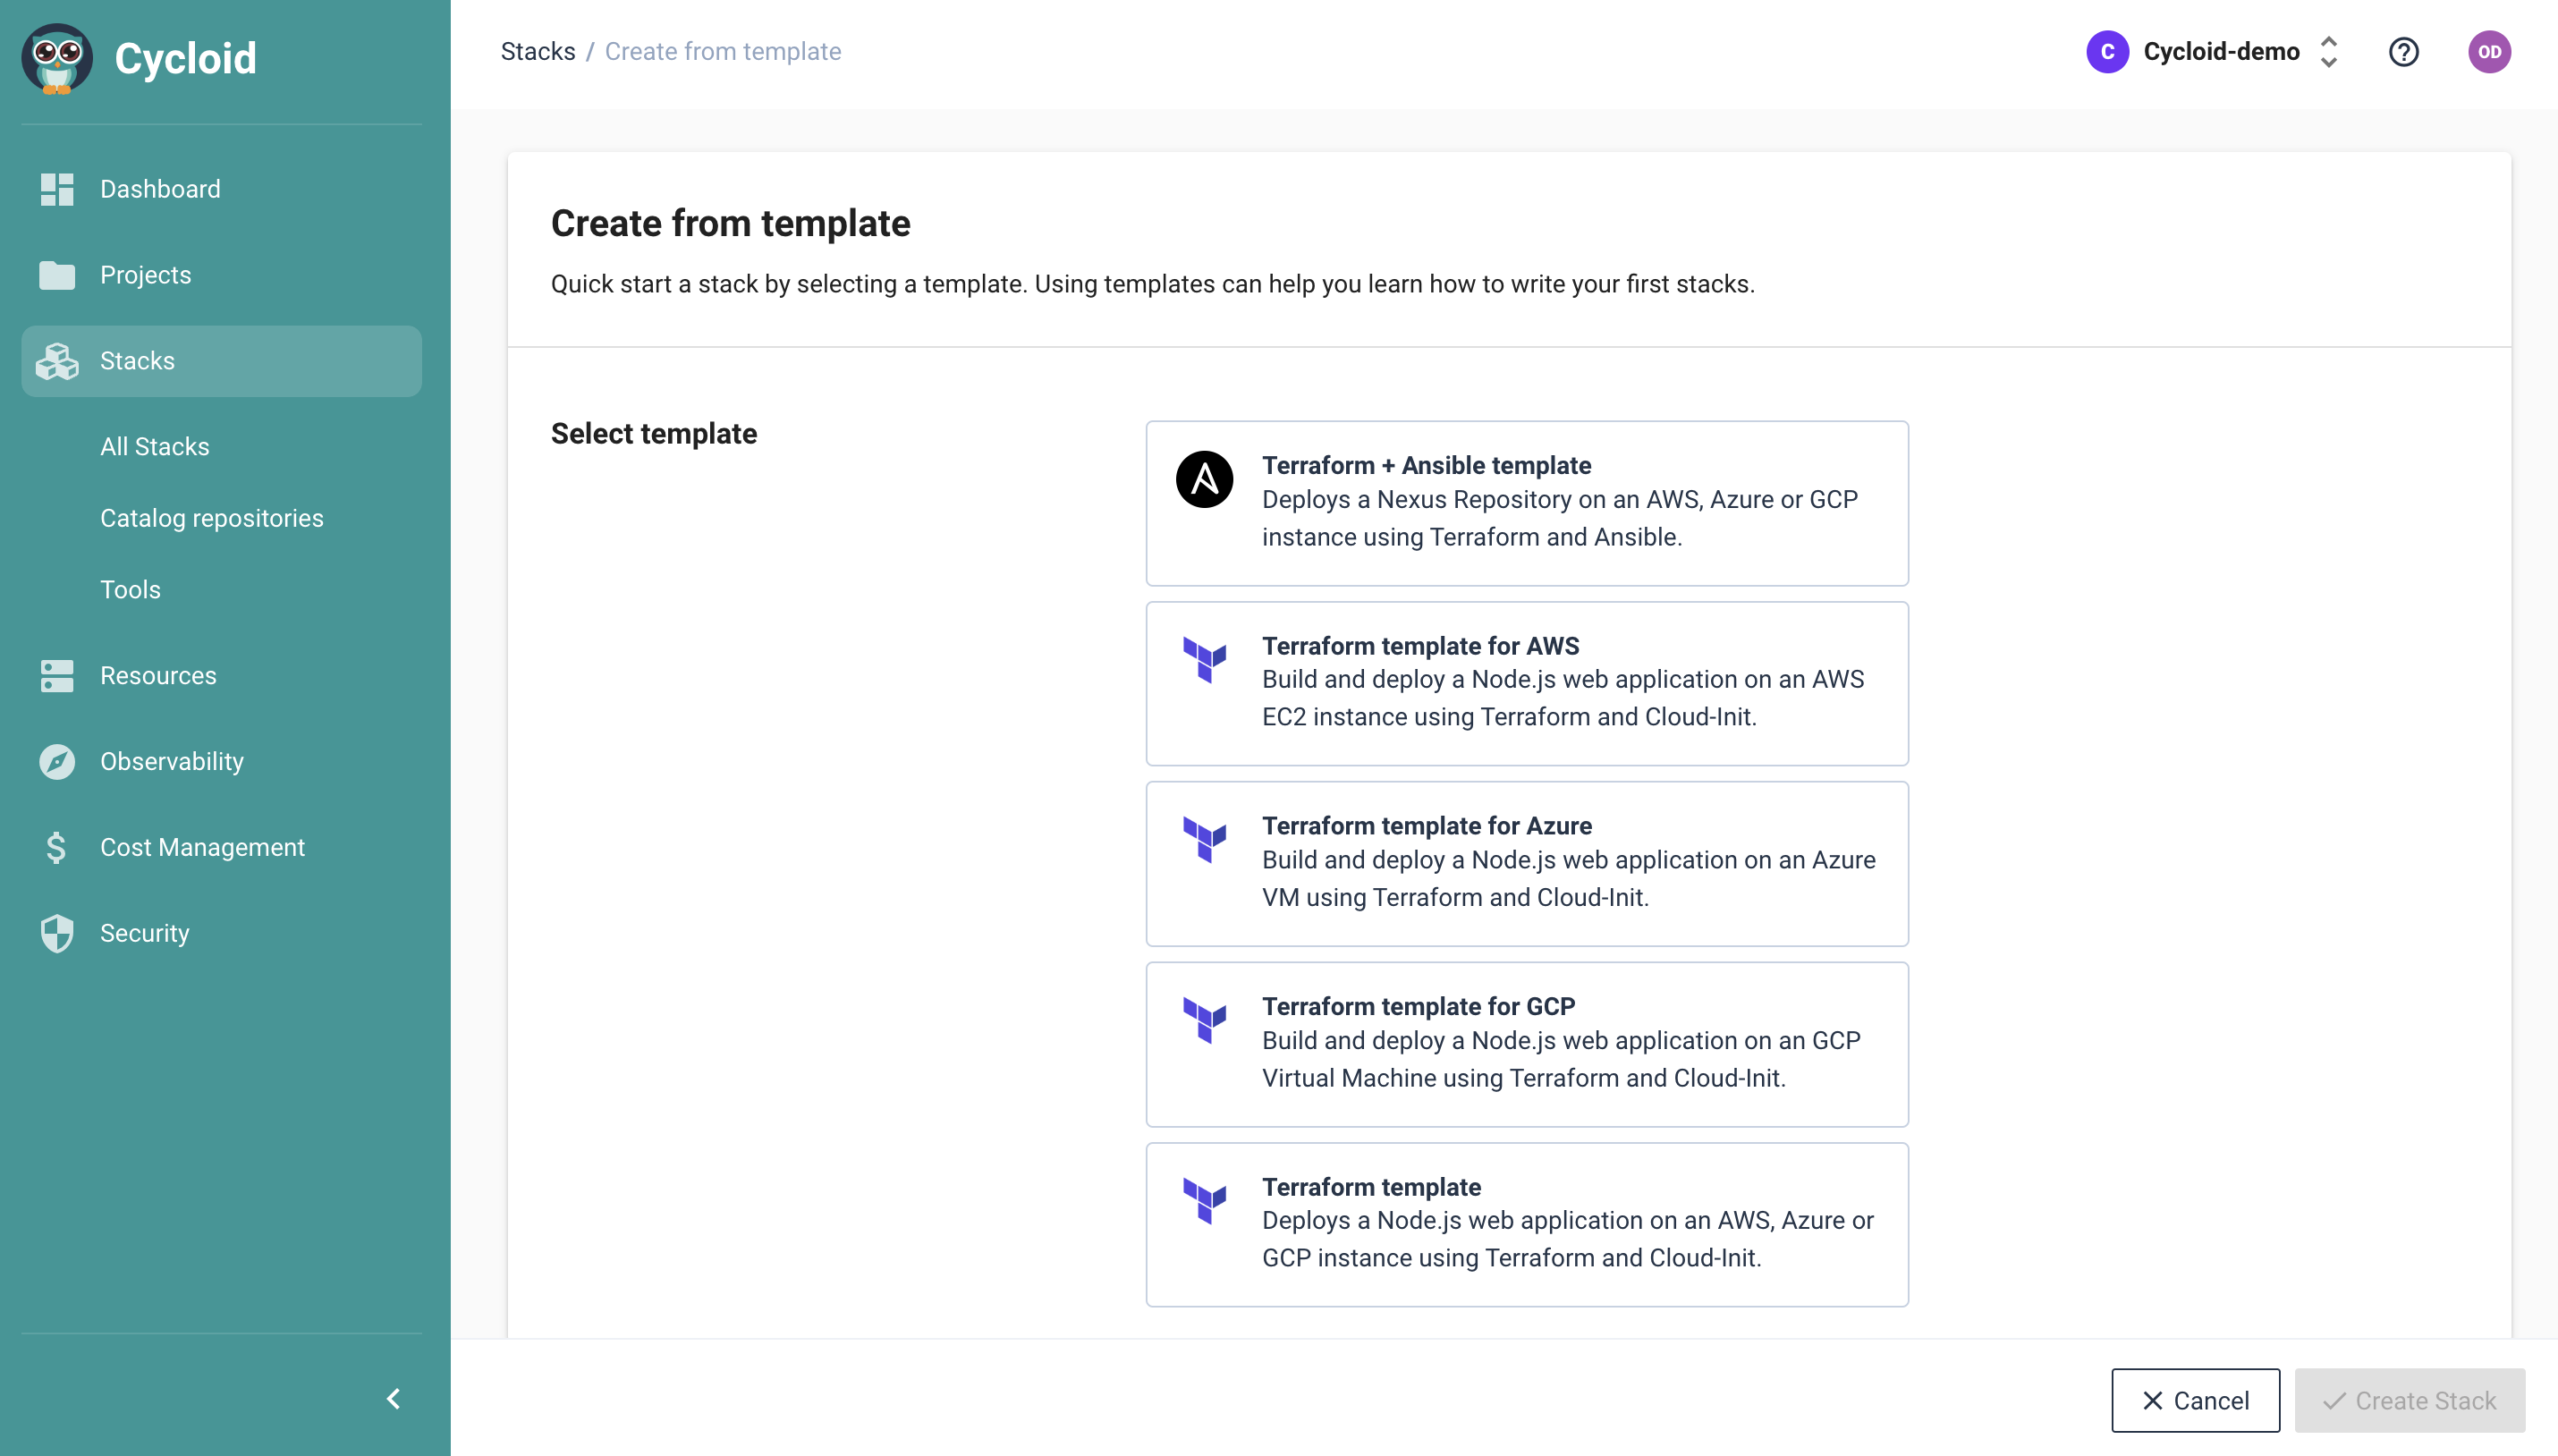Click the Cancel button

click(2195, 1401)
